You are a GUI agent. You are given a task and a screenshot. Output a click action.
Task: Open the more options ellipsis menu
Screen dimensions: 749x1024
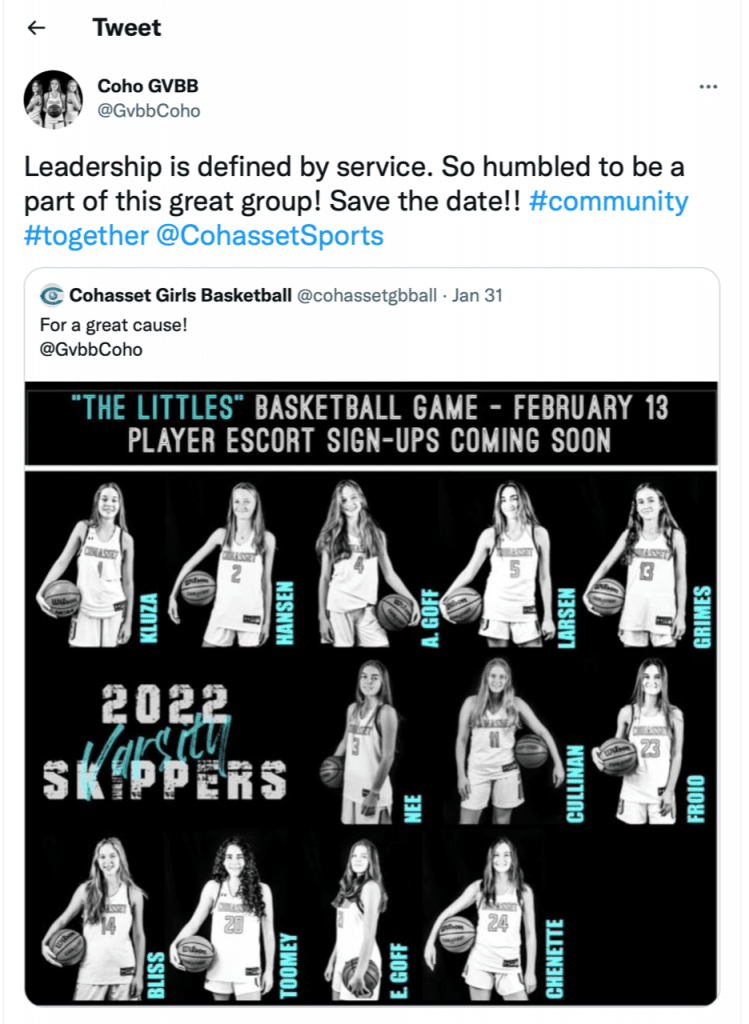coord(708,87)
